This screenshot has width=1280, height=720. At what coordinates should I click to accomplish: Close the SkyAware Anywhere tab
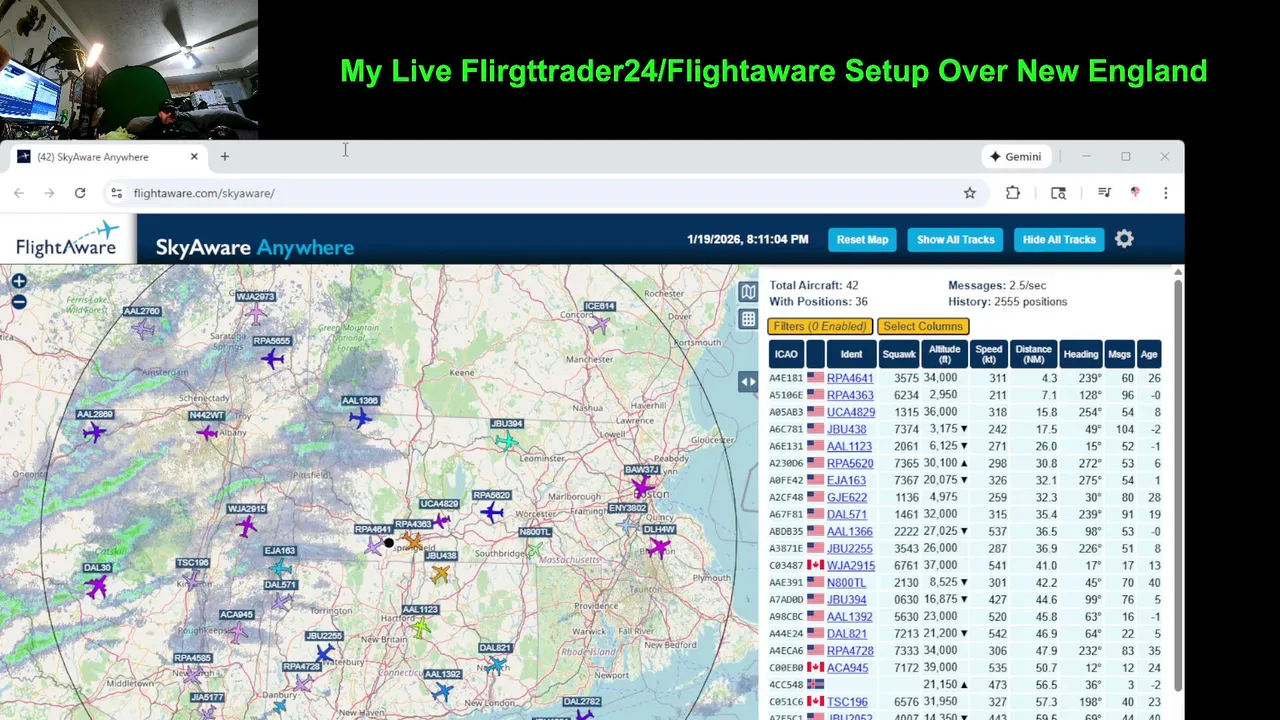pos(194,157)
